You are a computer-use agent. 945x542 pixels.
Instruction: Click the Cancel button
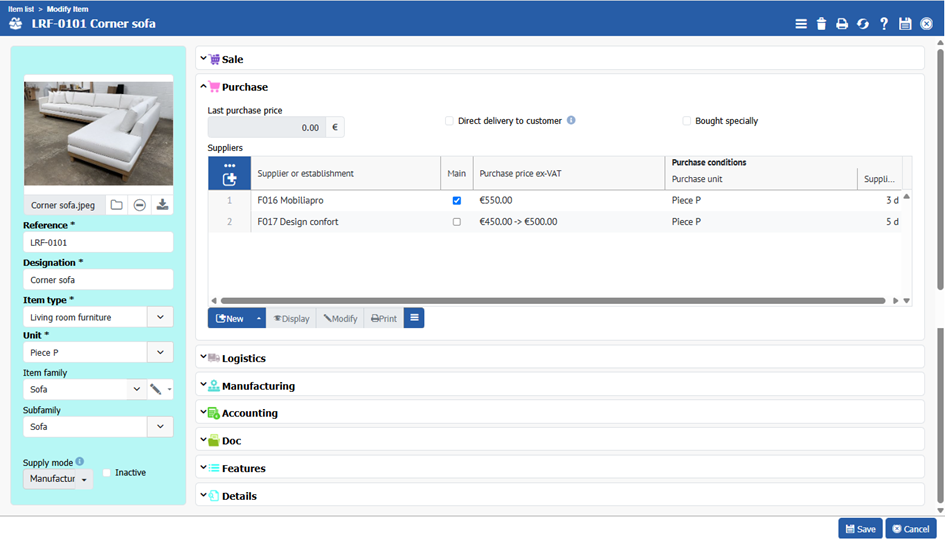click(x=910, y=529)
